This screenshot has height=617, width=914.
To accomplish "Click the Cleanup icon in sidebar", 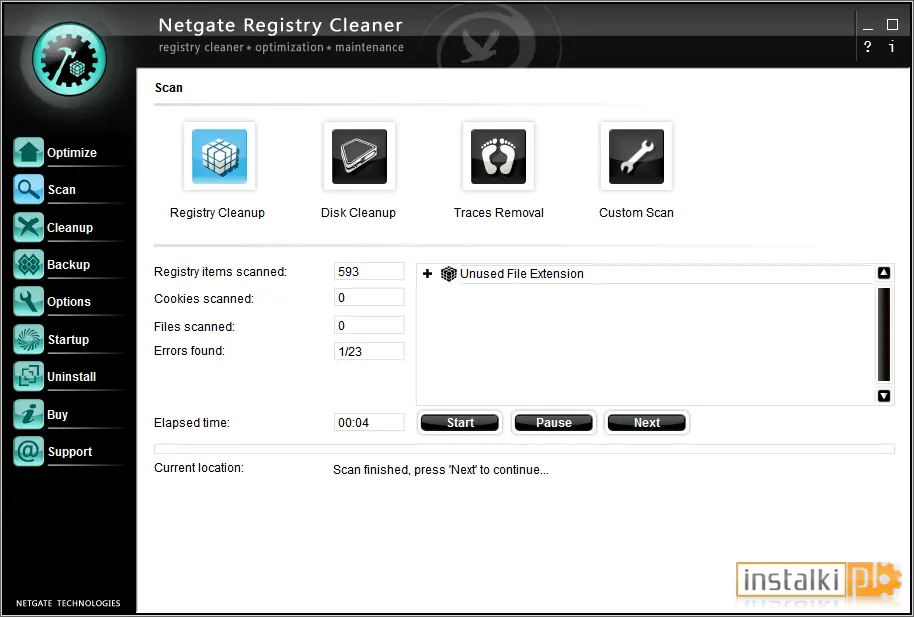I will [x=29, y=227].
